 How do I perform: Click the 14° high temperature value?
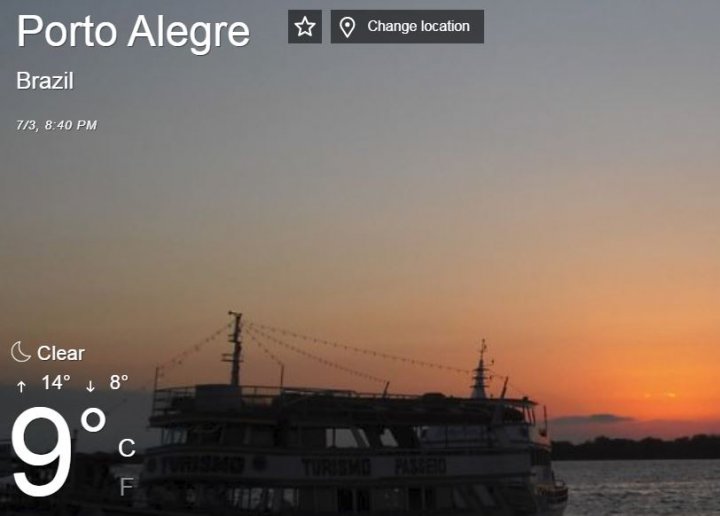click(56, 382)
